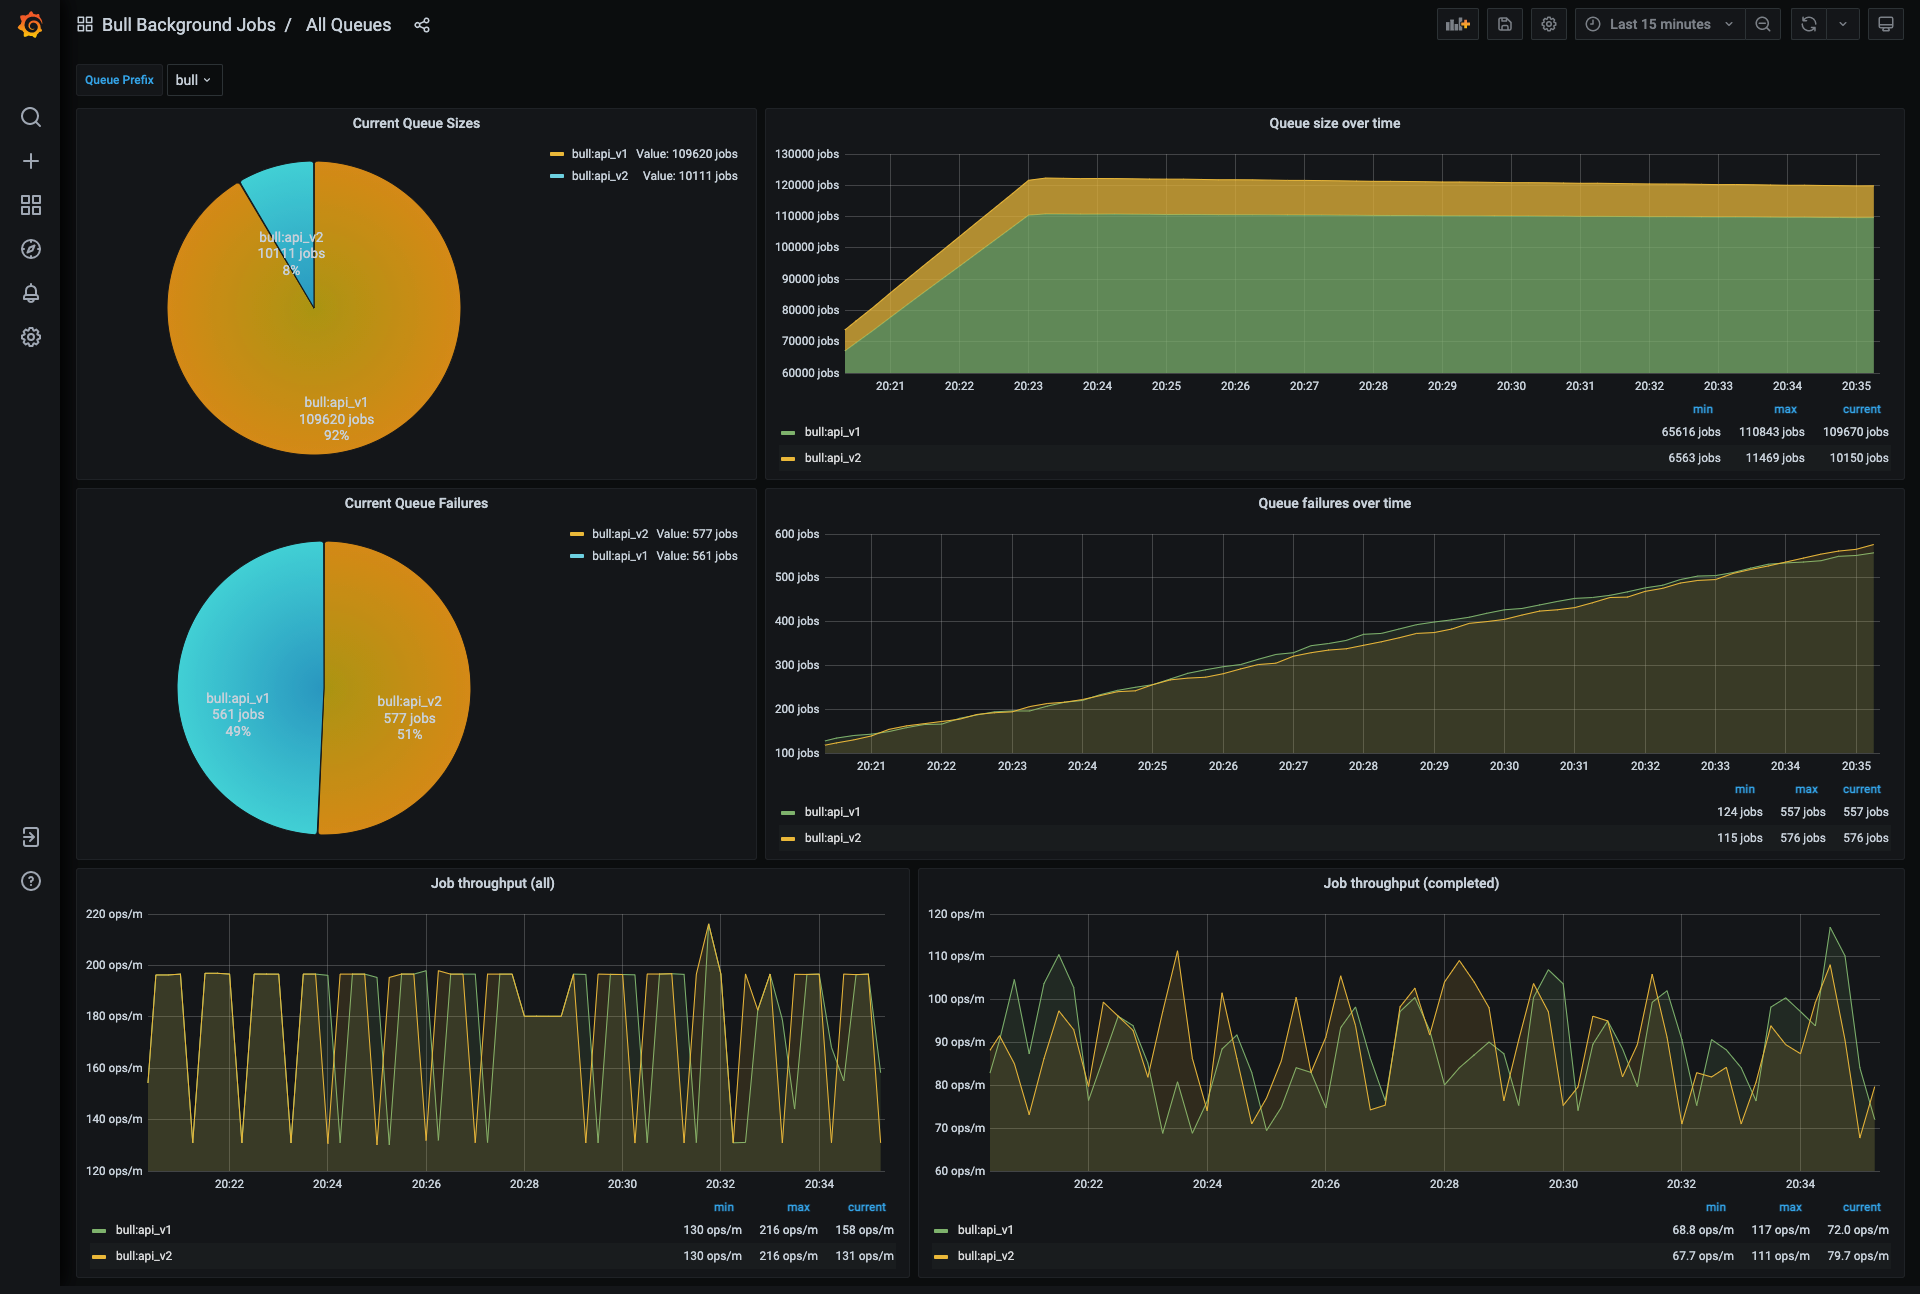Open the Queue size over time panel menu
1920x1294 pixels.
pos(1334,123)
